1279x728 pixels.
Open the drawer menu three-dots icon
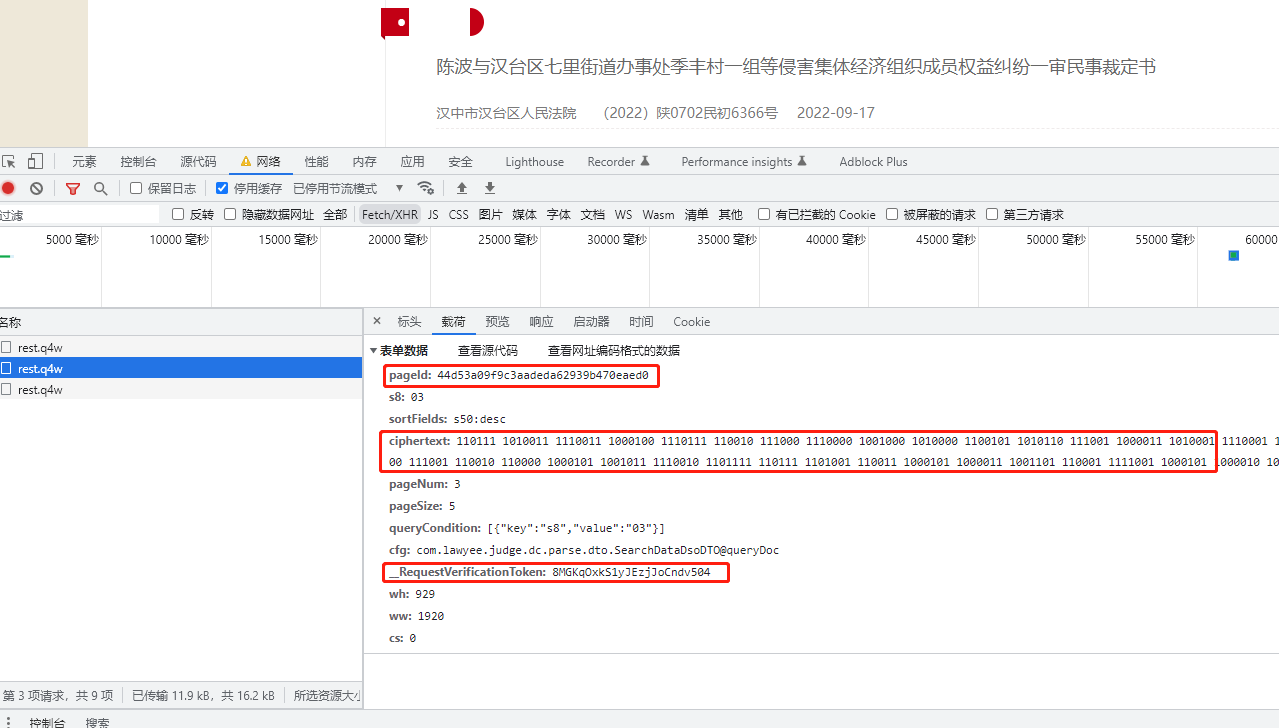(9, 722)
